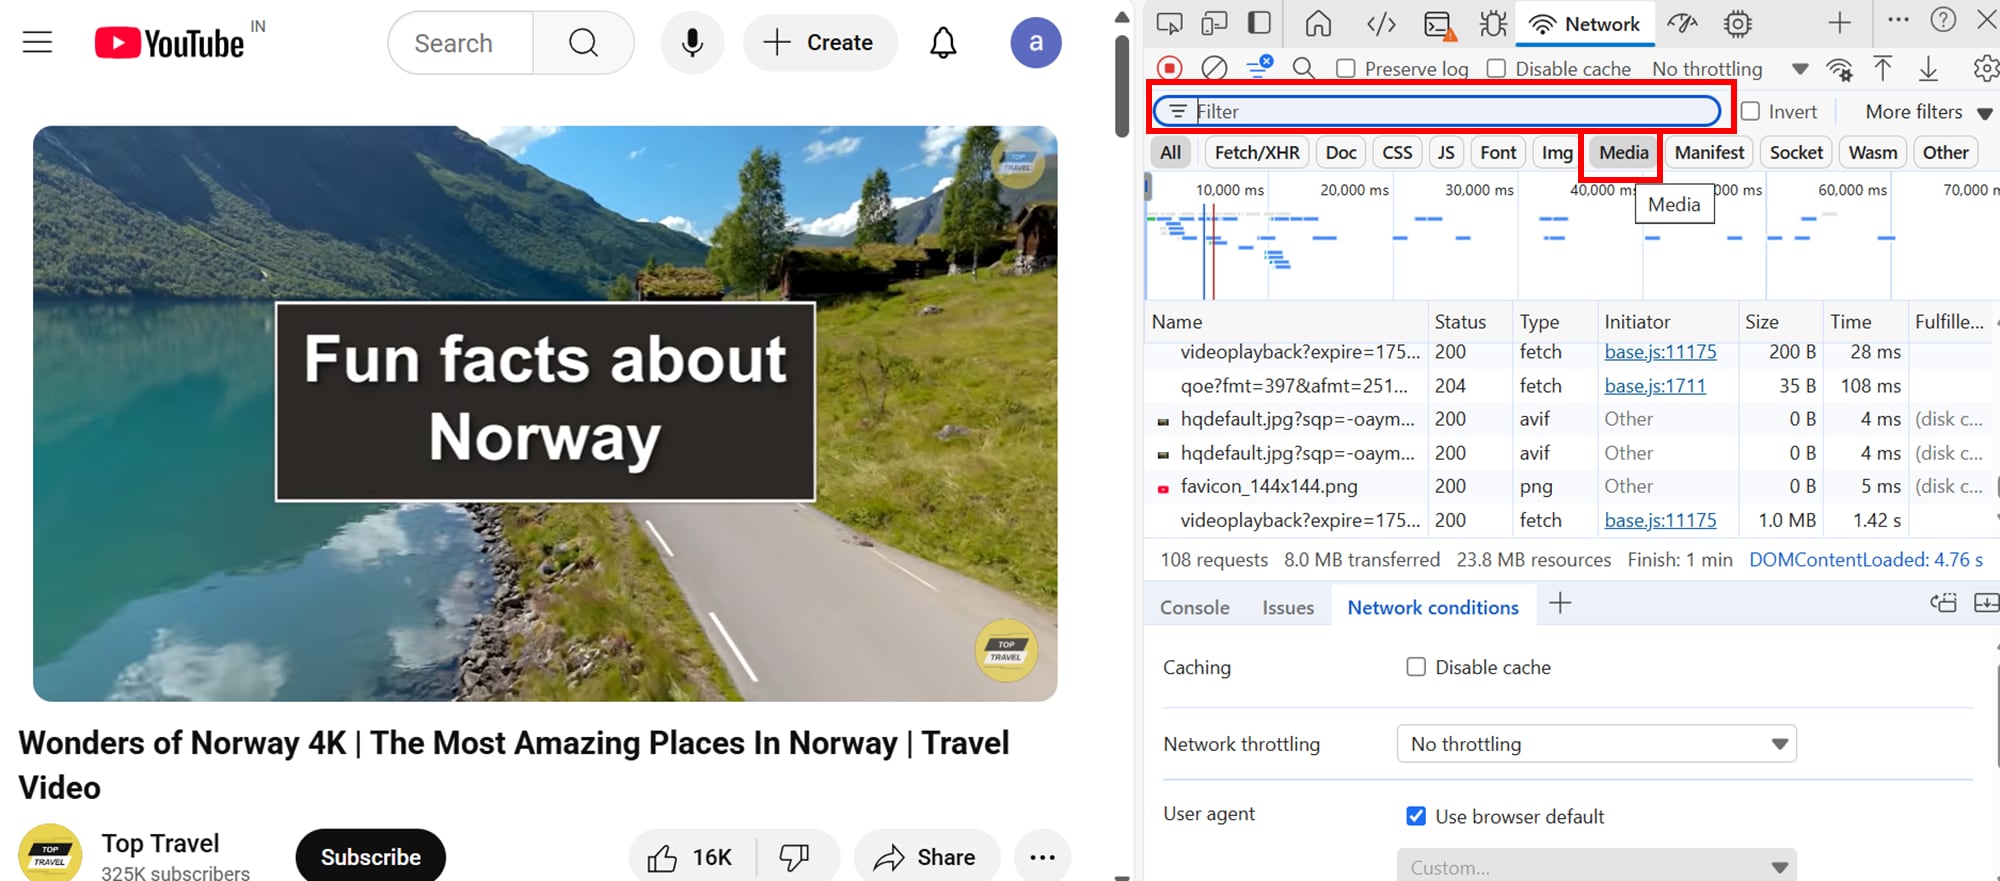Filter requests by Img type

coord(1557,152)
